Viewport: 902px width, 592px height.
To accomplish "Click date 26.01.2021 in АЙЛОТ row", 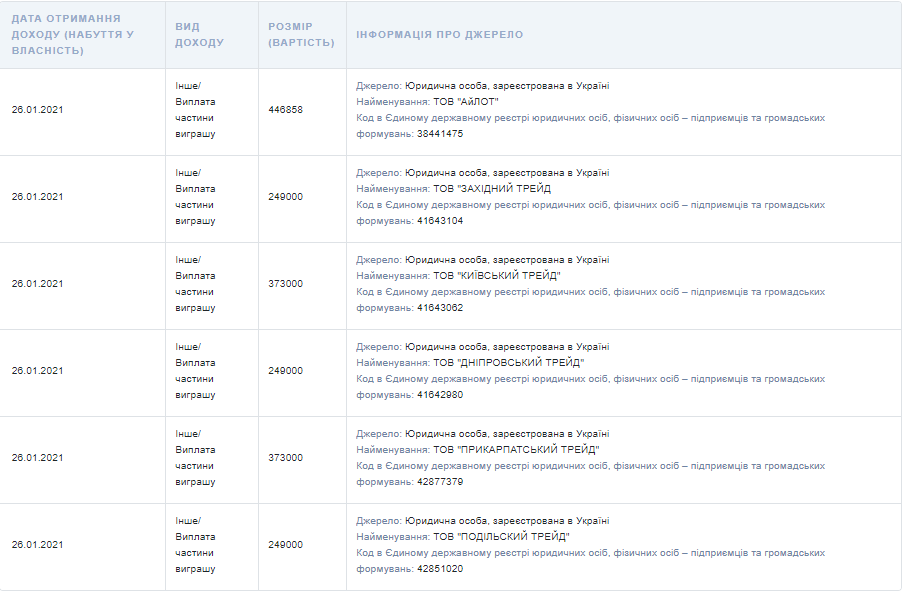I will click(37, 109).
